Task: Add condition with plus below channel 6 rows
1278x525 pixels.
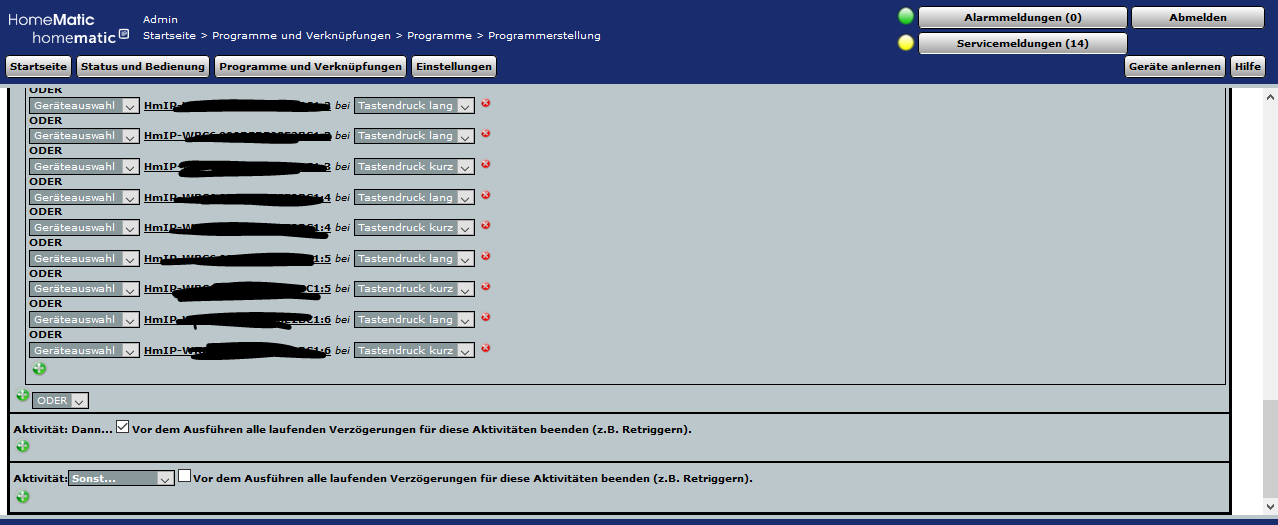Action: pyautogui.click(x=39, y=369)
